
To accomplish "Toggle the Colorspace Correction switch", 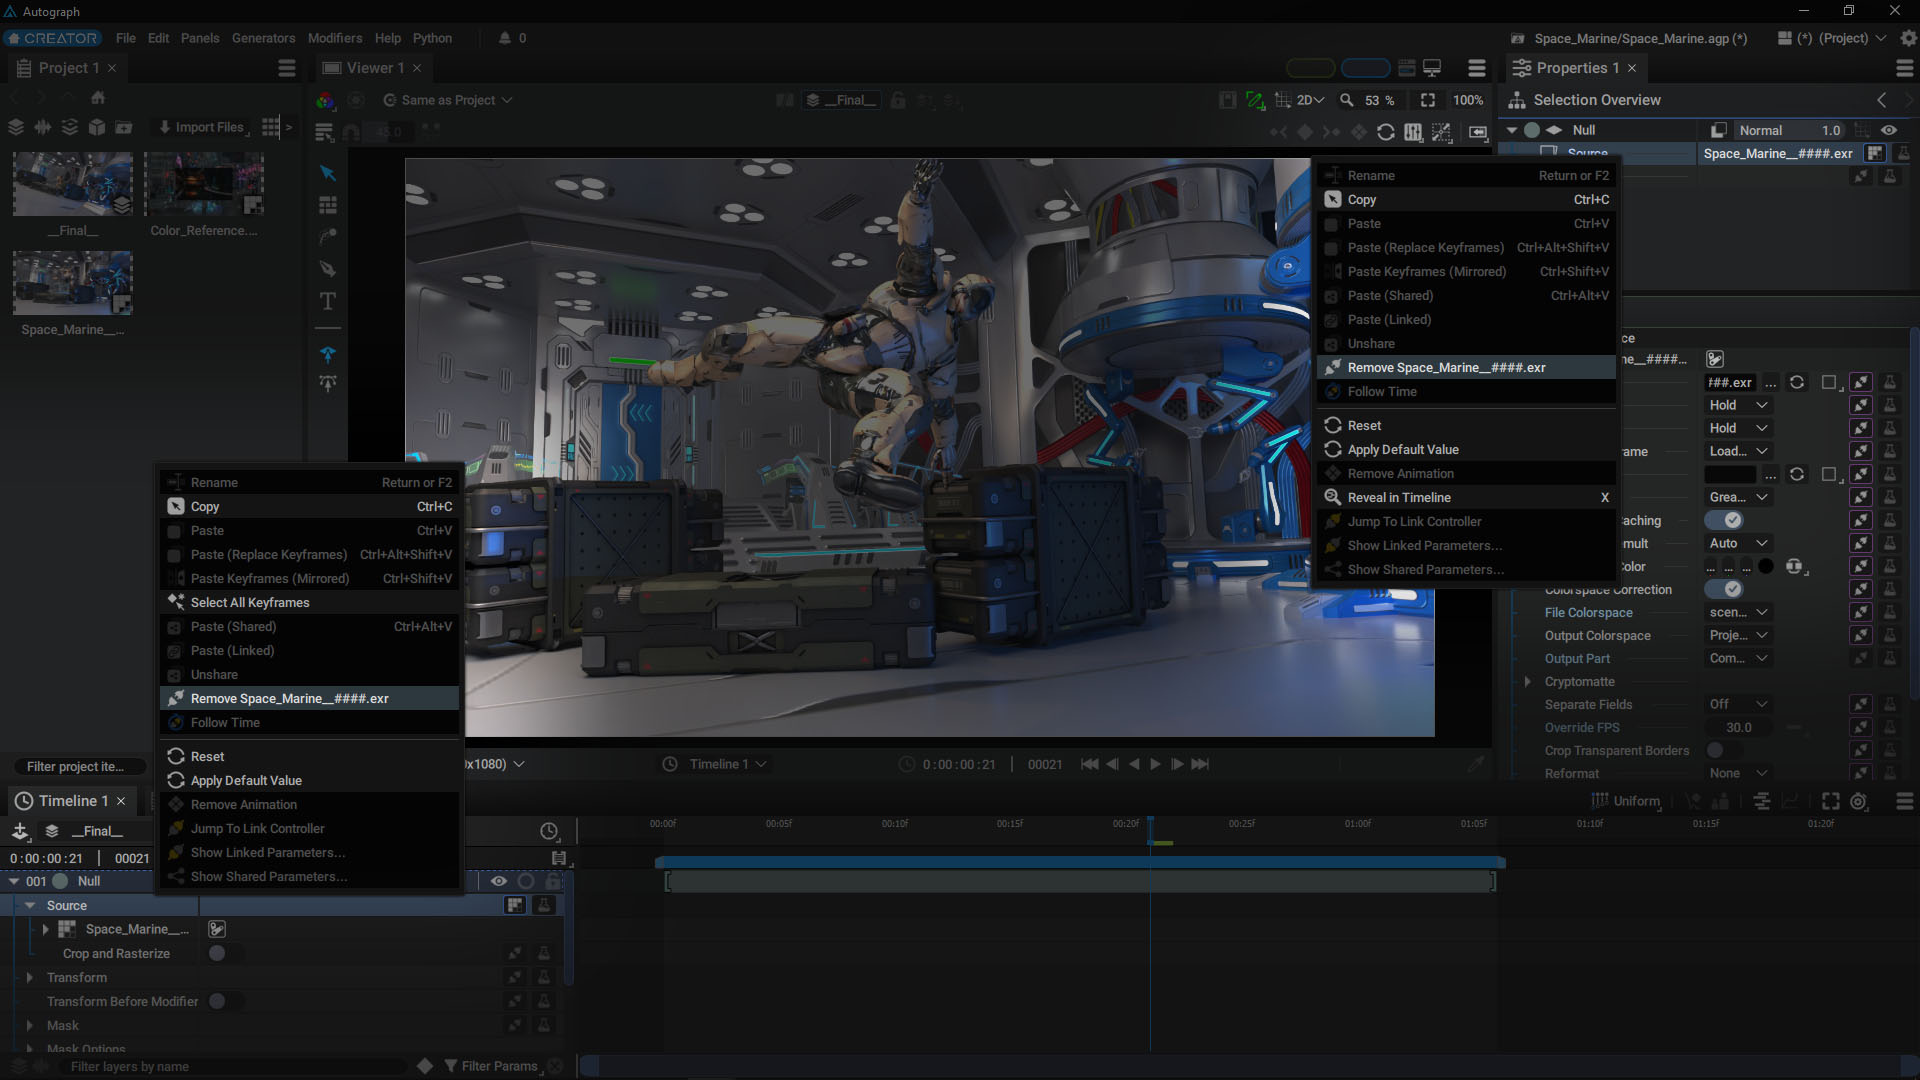I will click(1724, 589).
